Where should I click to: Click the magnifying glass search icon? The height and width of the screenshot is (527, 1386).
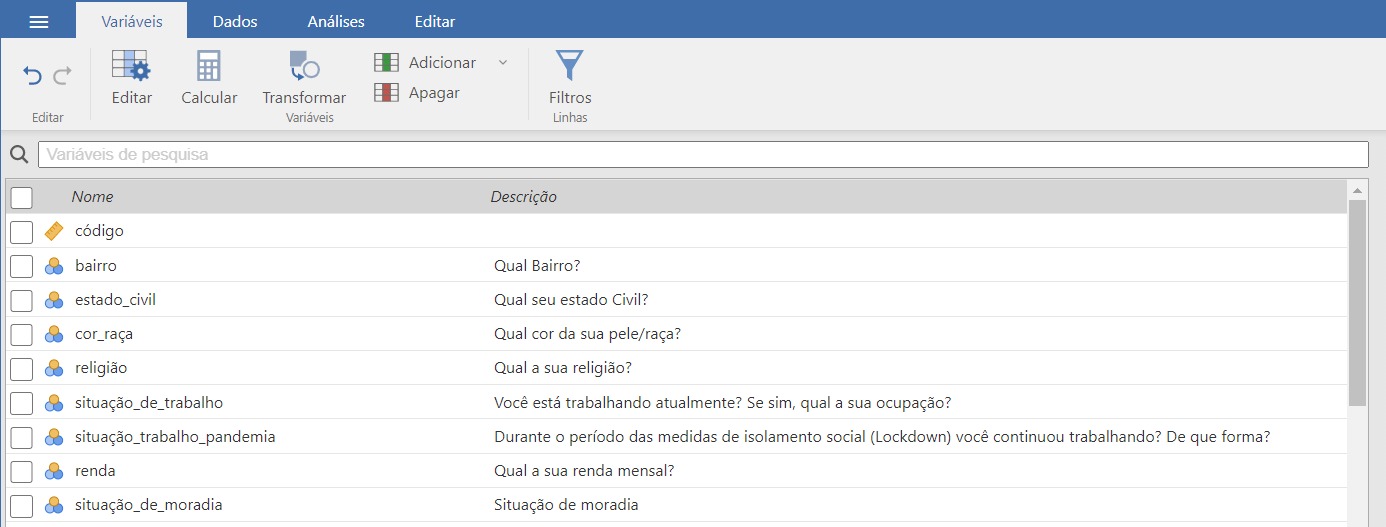[x=18, y=155]
